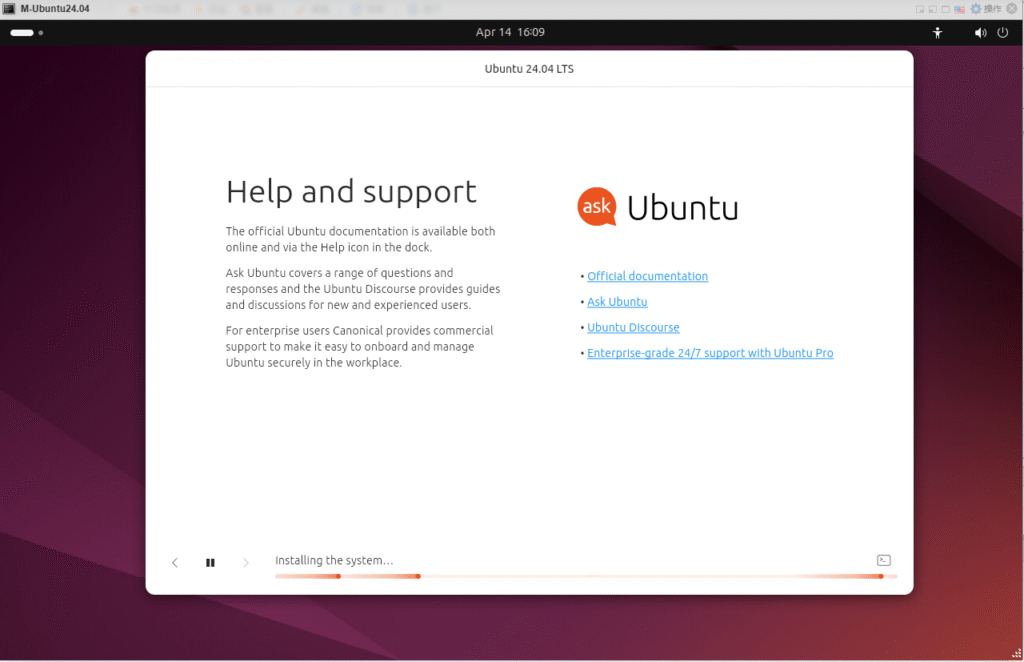The width and height of the screenshot is (1024, 662).
Task: Click the Help and support heading
Action: [351, 191]
